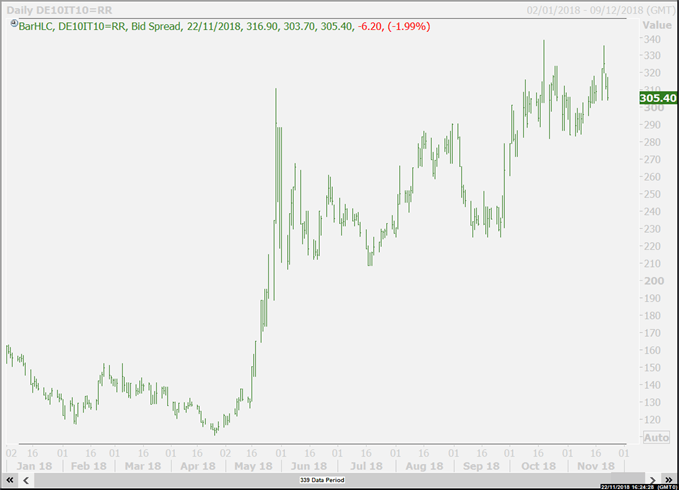679x490 pixels.
Task: Click the Feb 18 month label
Action: (x=88, y=466)
